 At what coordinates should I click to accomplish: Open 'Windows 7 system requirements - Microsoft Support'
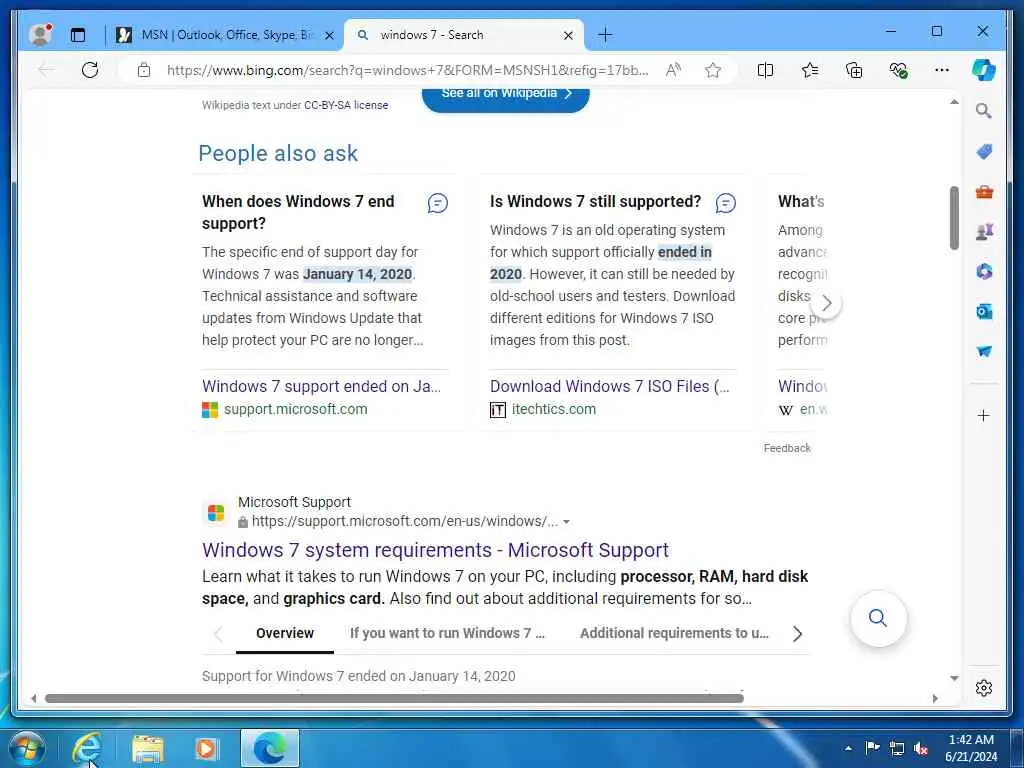click(435, 550)
